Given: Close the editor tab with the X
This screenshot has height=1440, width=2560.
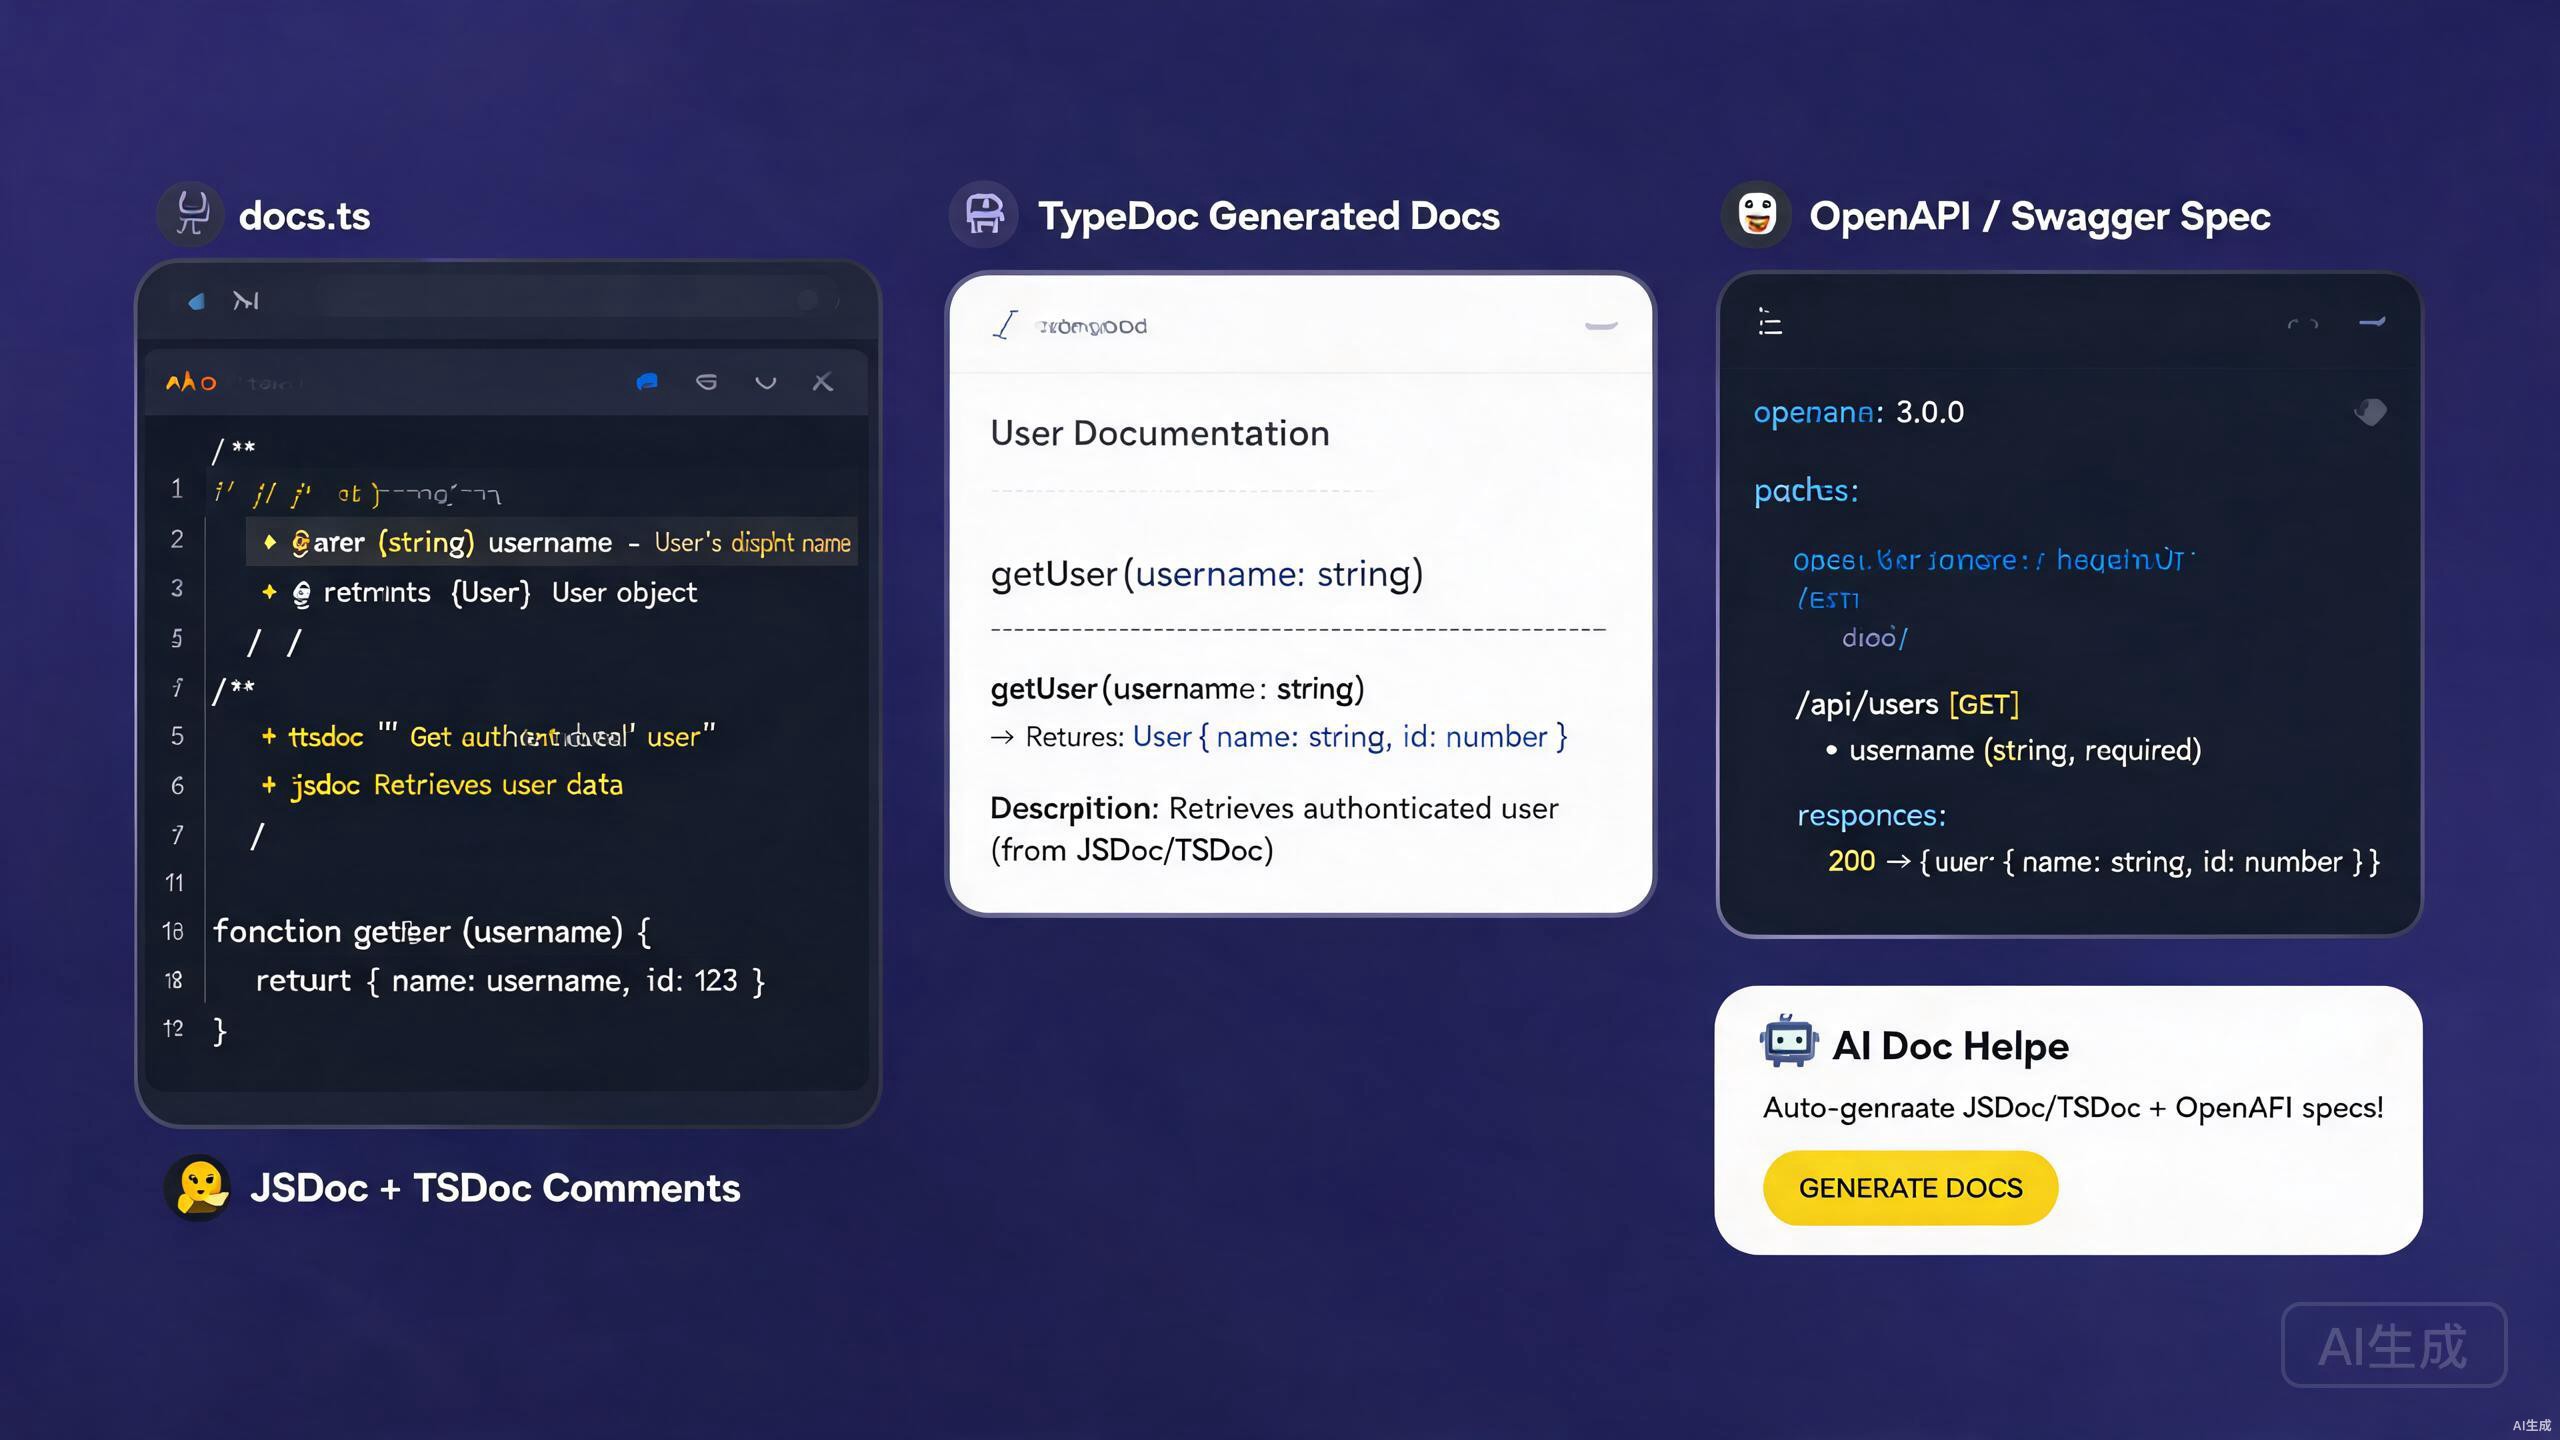Looking at the screenshot, I should coord(822,382).
